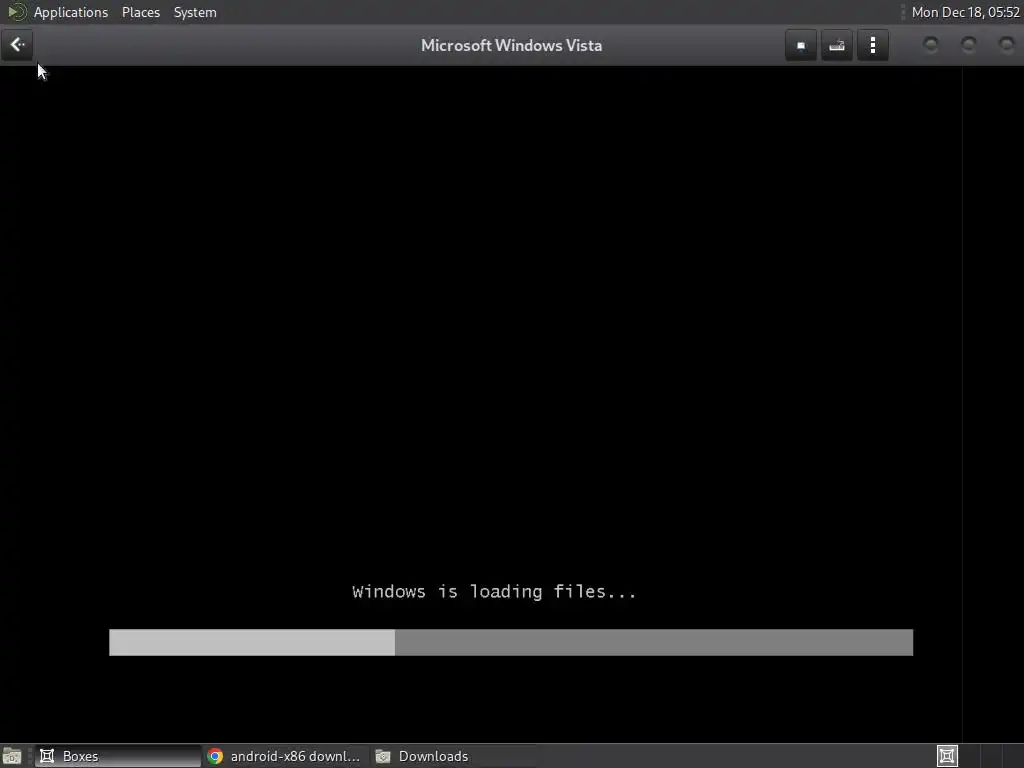Screen dimensions: 1024x768
Task: Open keyboard shortcuts sender button
Action: click(837, 46)
